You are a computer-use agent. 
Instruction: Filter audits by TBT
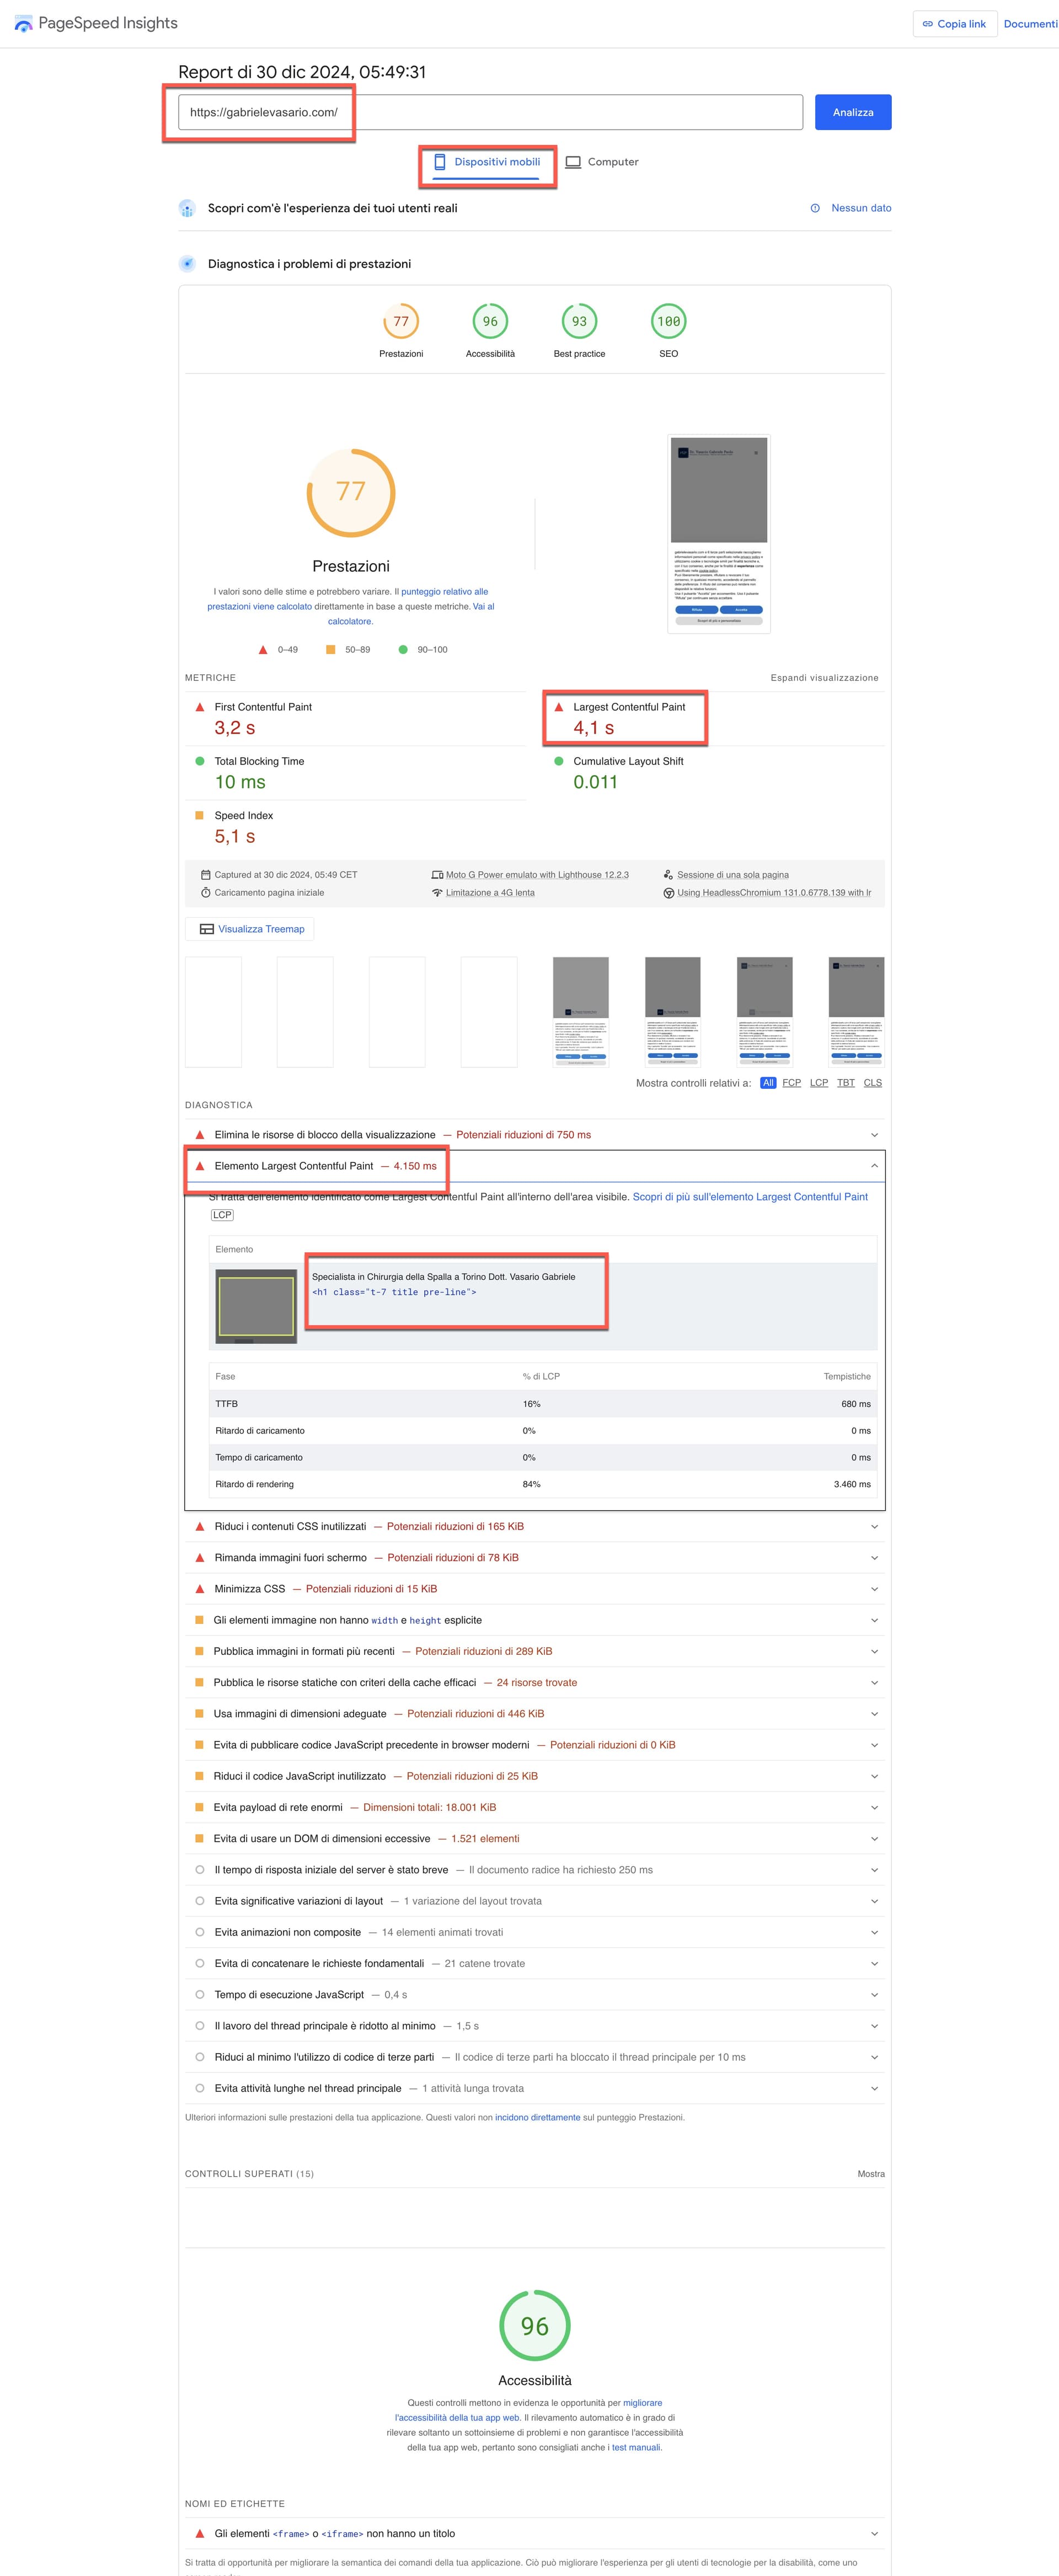point(846,1083)
